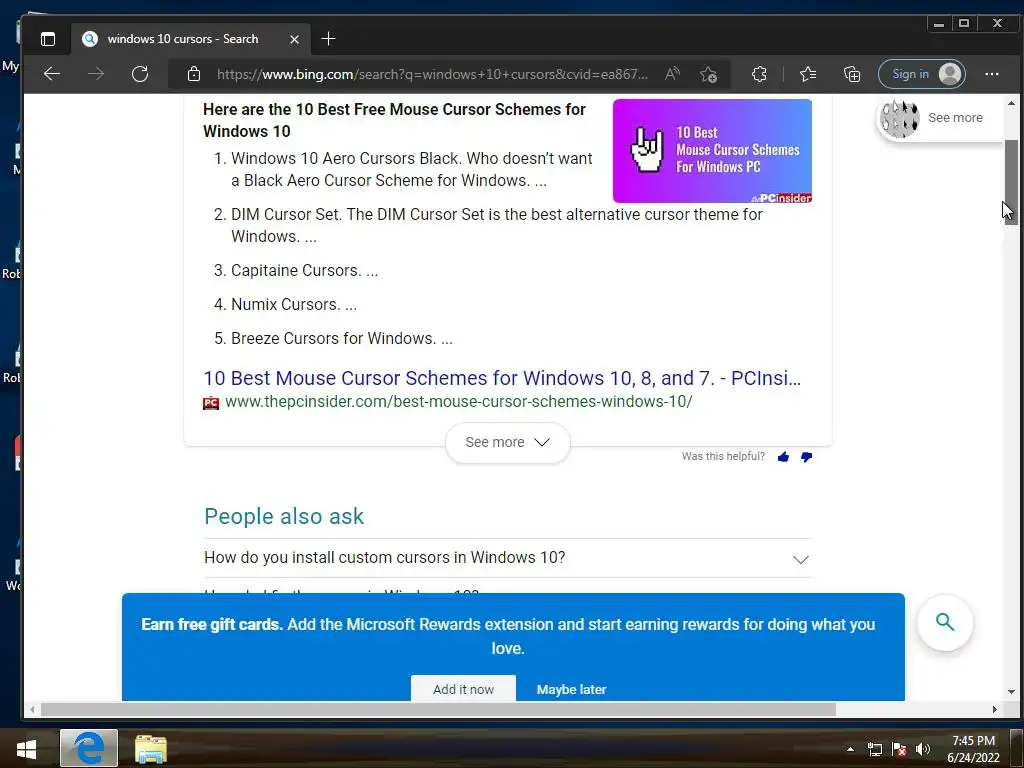Open a new tab
Image resolution: width=1024 pixels, height=768 pixels.
click(x=328, y=39)
